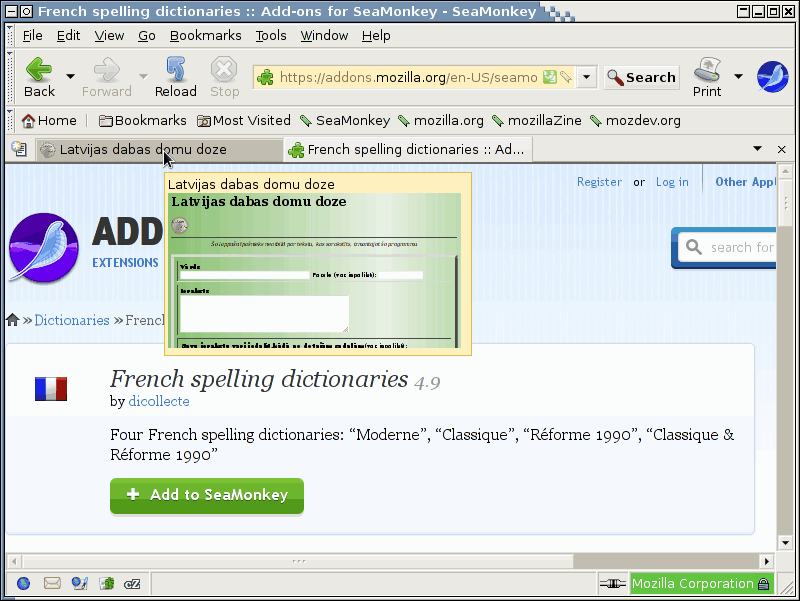Click the puzzle-piece site icon in address bar
The image size is (800, 601).
pyautogui.click(x=265, y=78)
